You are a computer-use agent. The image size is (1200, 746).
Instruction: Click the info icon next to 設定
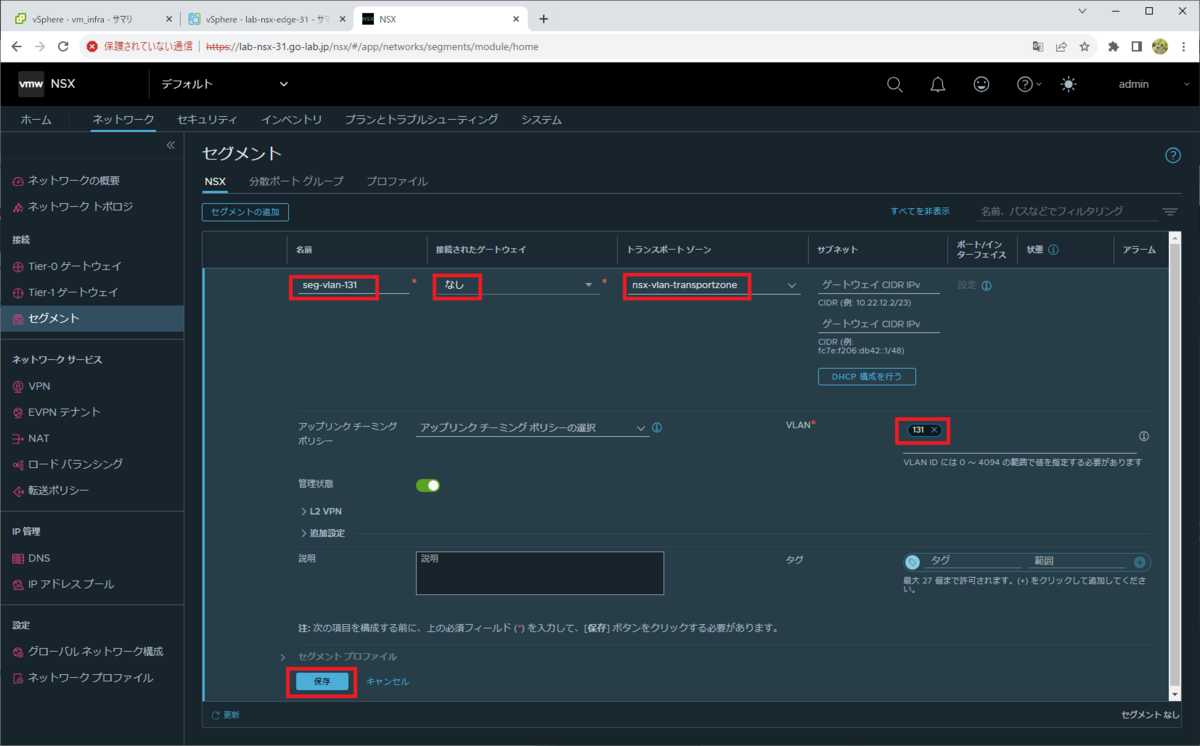coord(986,286)
